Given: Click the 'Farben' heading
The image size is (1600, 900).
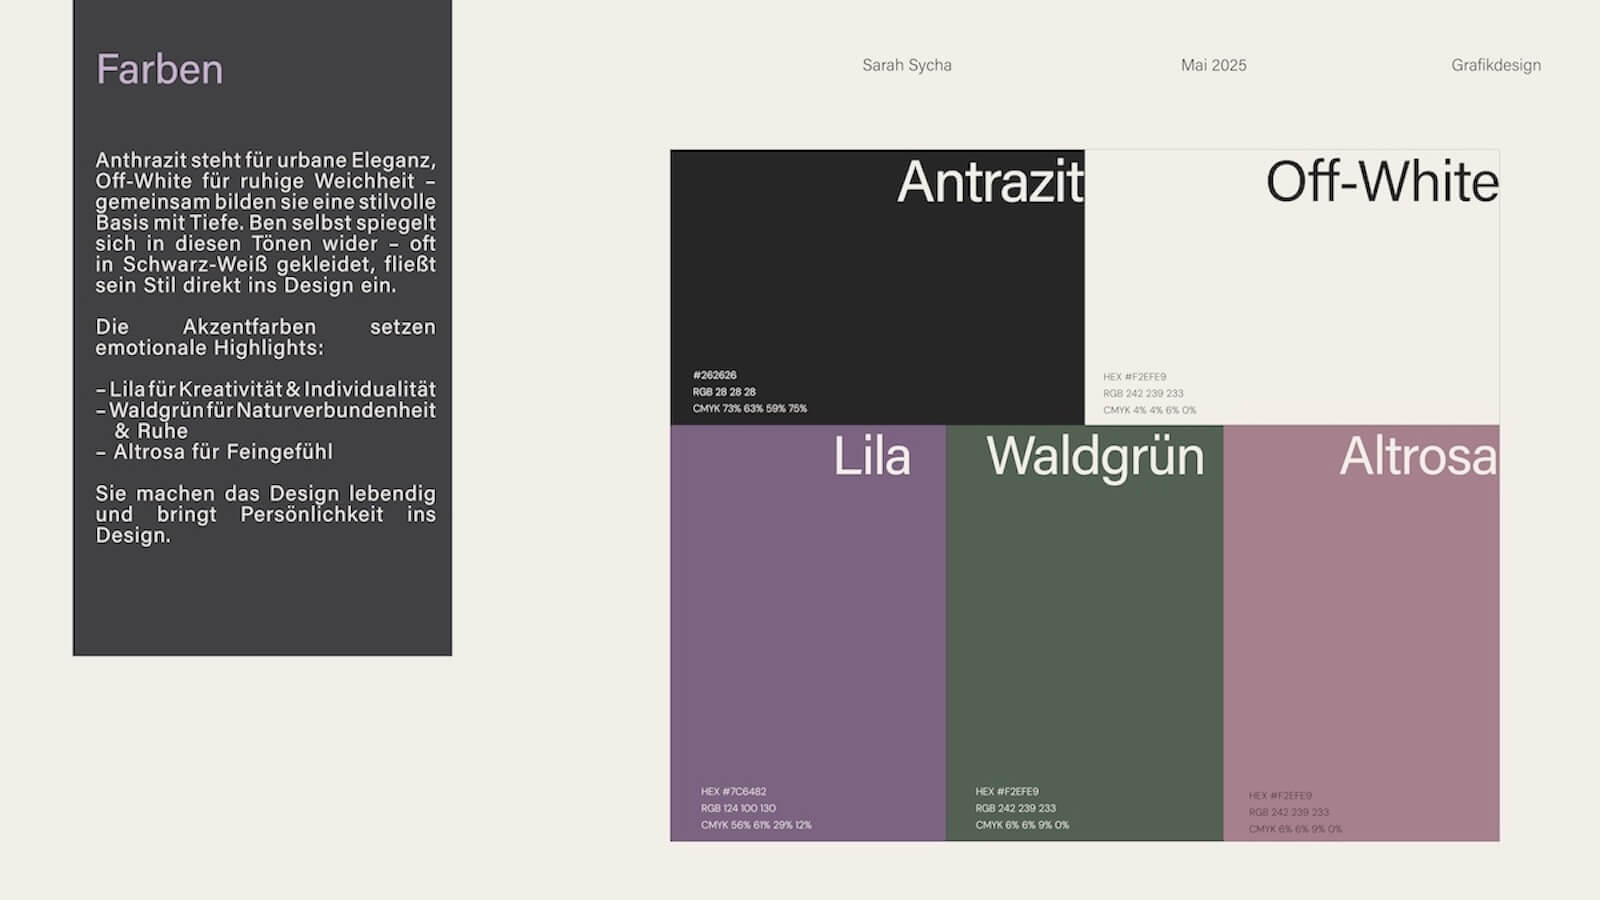Looking at the screenshot, I should (159, 69).
